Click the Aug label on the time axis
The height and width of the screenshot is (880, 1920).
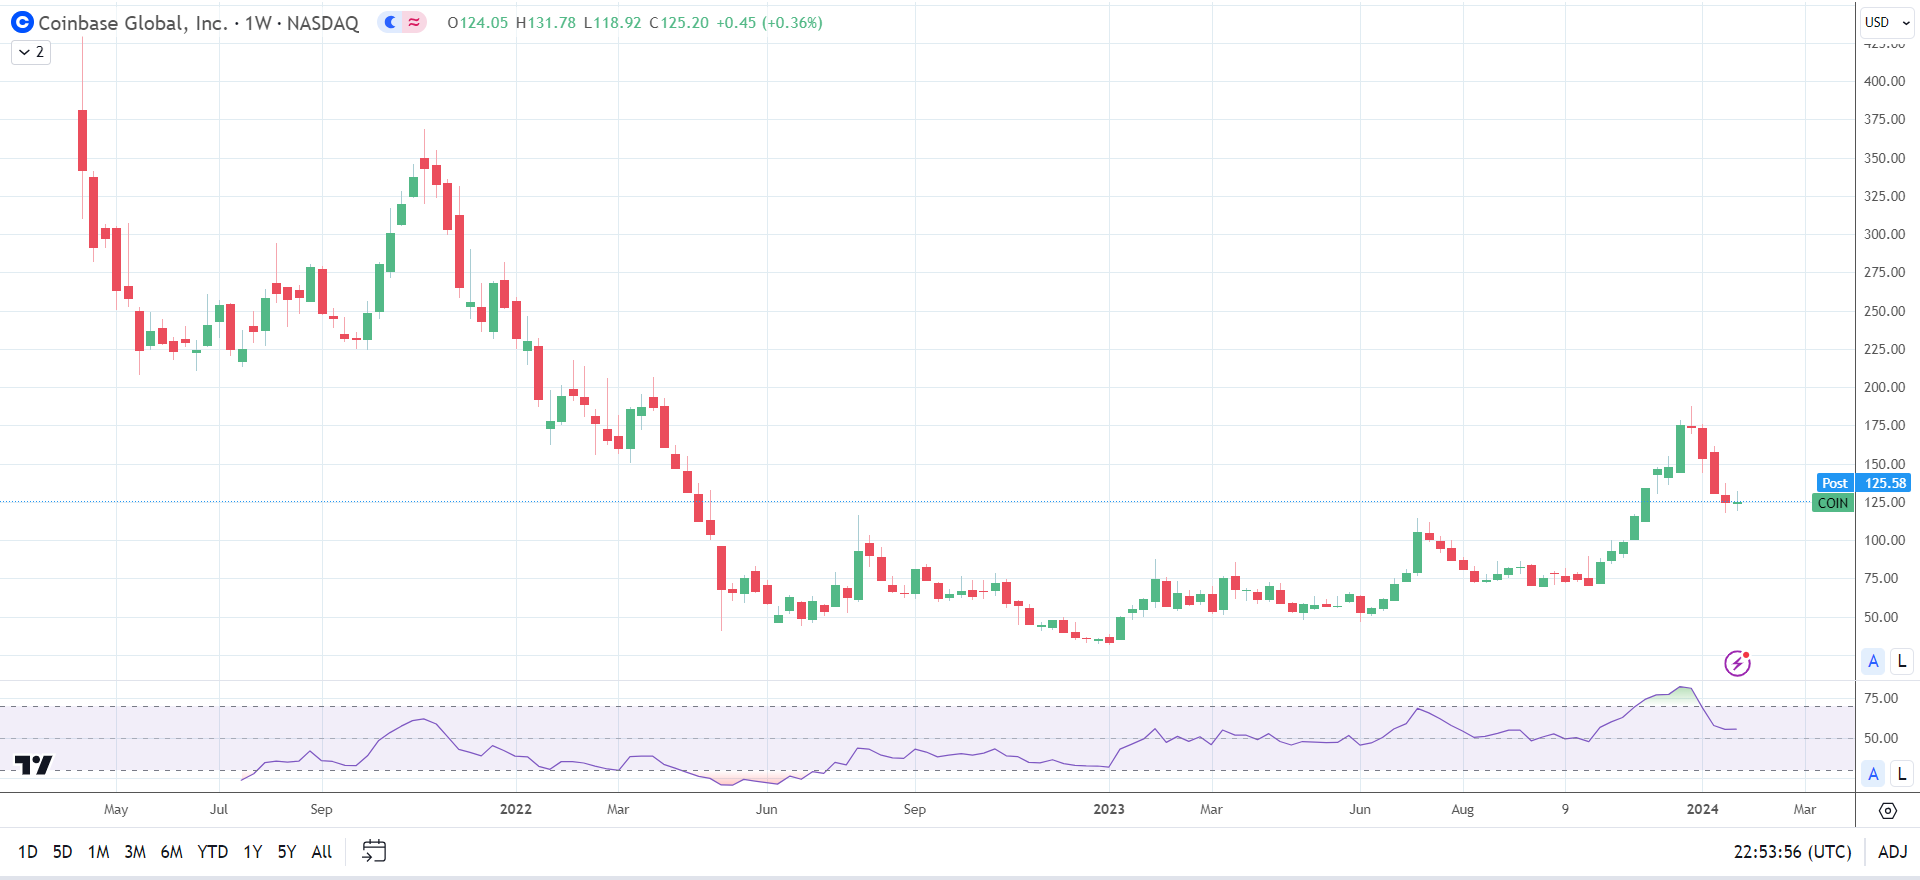(x=1462, y=809)
